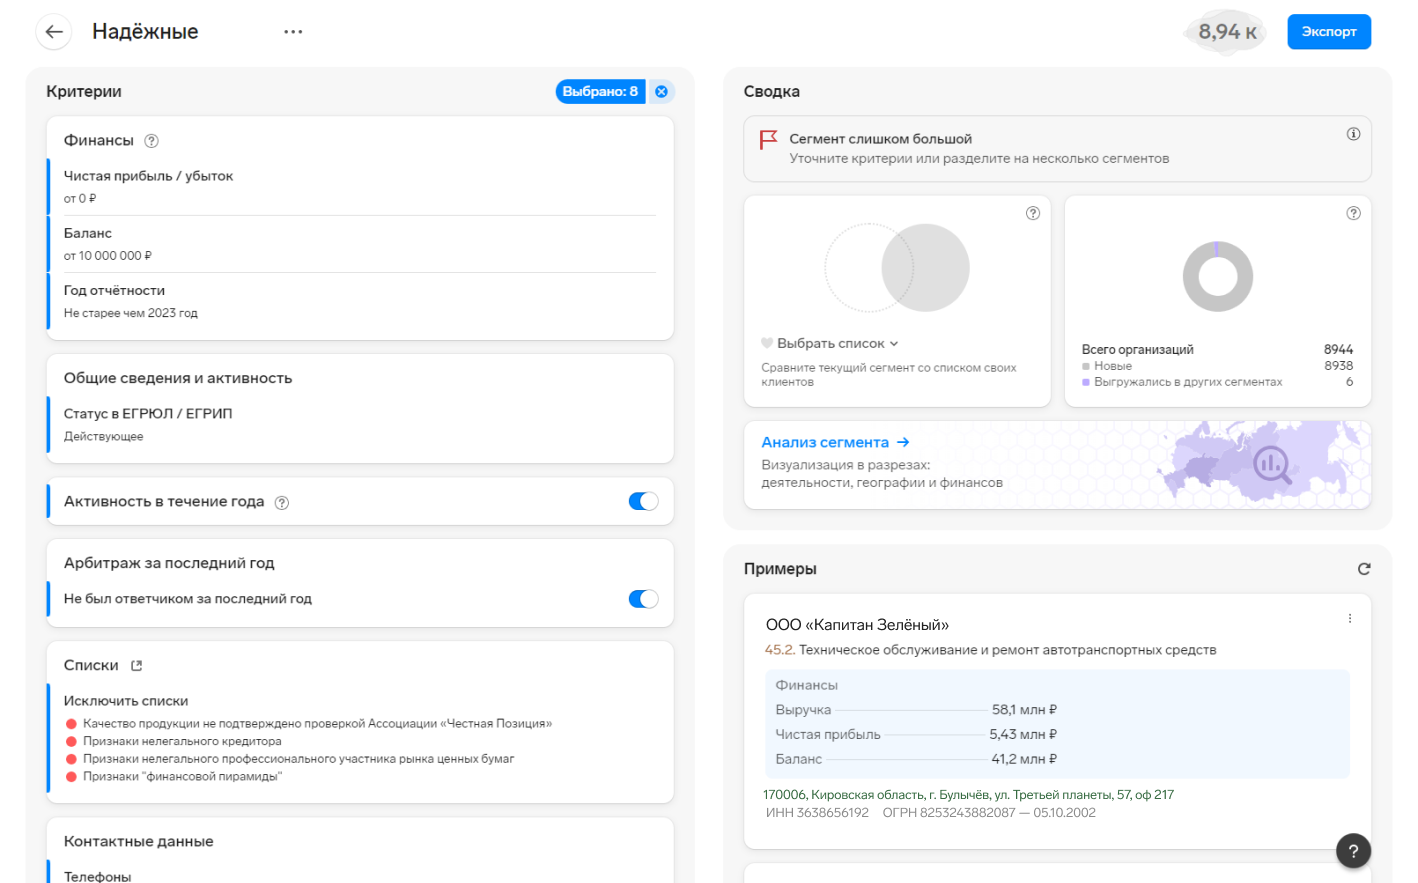The width and height of the screenshot is (1418, 883).
Task: Click the back arrow button
Action: click(54, 32)
